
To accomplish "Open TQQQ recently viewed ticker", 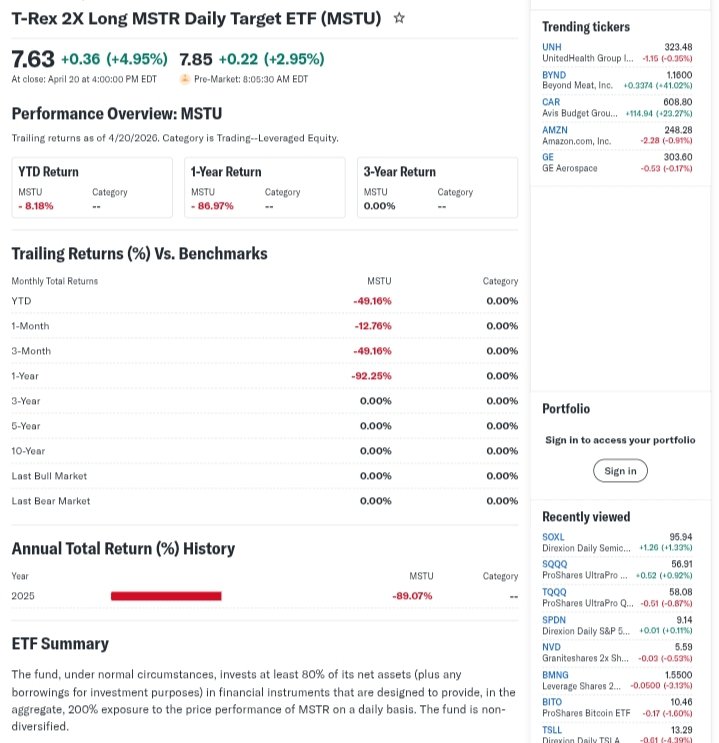I will [x=554, y=592].
